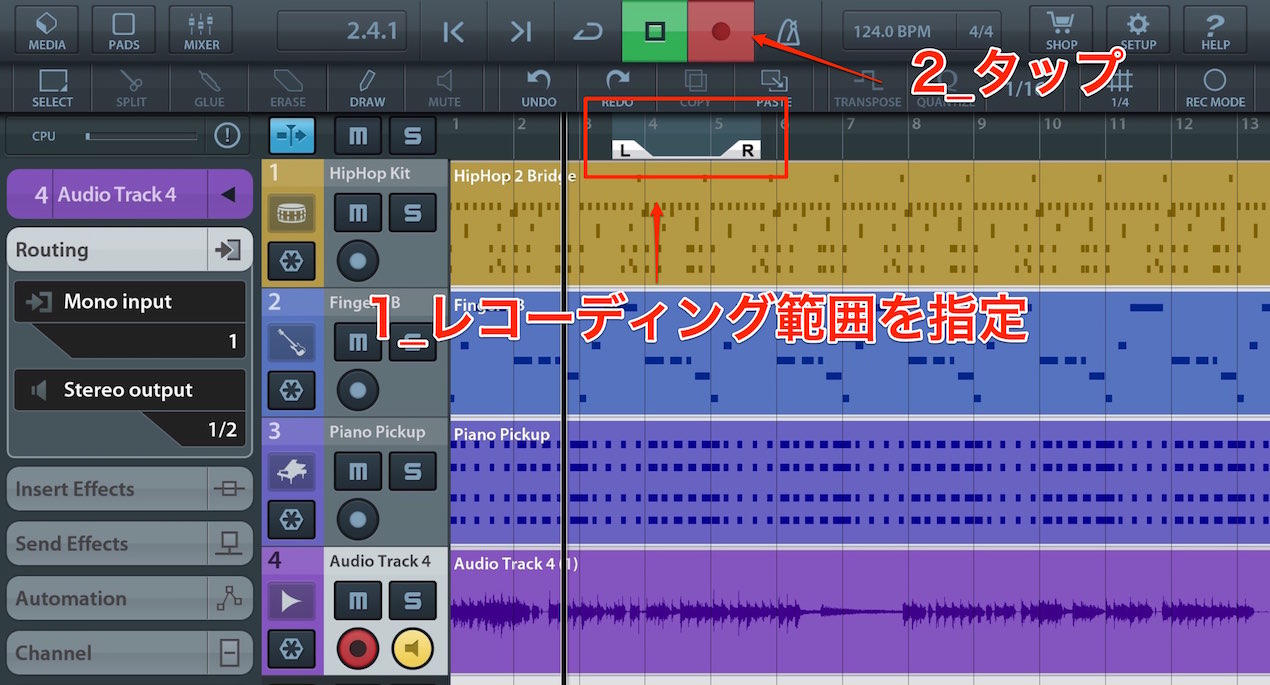Select the Audio Track 4 (1) waveform clip

(860, 611)
